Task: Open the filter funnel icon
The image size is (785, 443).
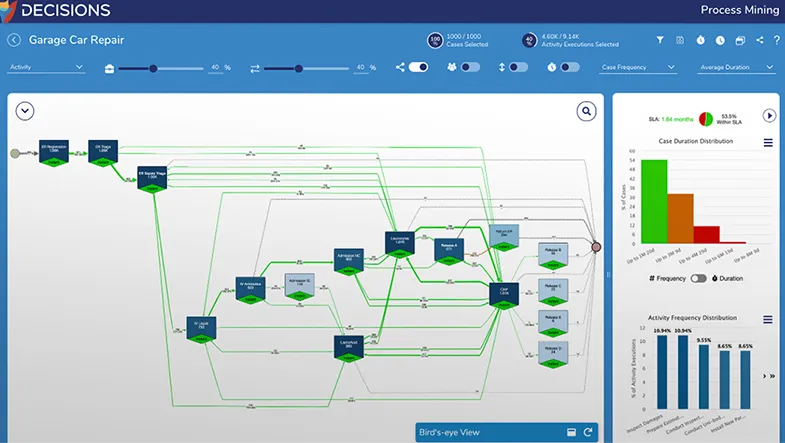Action: 660,40
